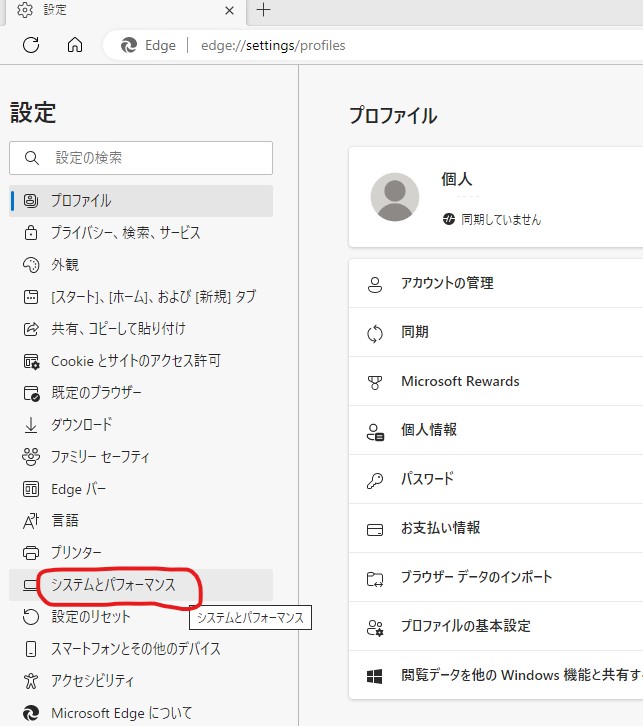Screen dimensions: 643x726
Task: Click the download arrow icon for ダウンロード
Action: click(x=31, y=425)
